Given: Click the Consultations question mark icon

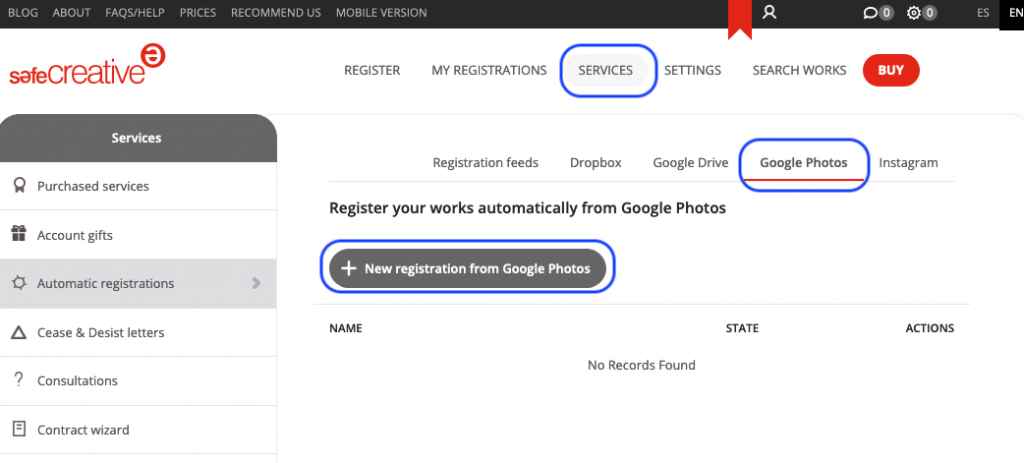Looking at the screenshot, I should (18, 380).
